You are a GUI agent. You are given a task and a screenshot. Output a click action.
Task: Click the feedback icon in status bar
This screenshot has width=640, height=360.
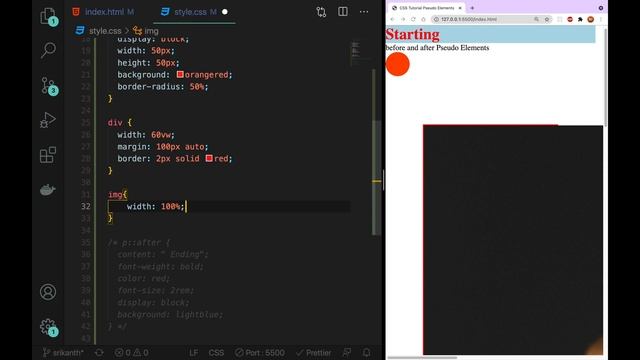[x=347, y=352]
